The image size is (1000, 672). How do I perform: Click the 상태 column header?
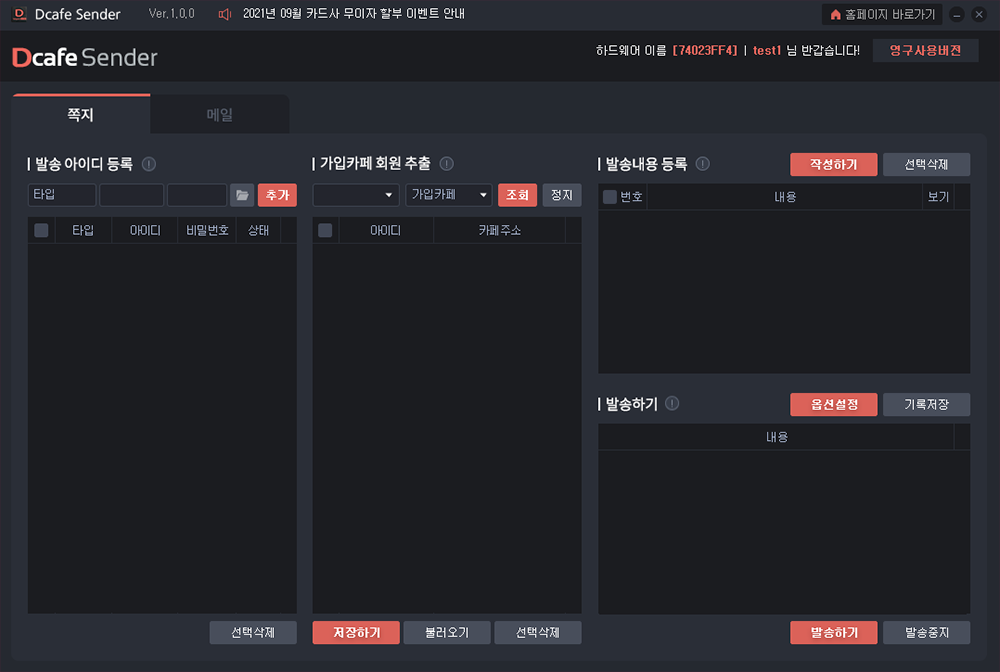tap(258, 230)
